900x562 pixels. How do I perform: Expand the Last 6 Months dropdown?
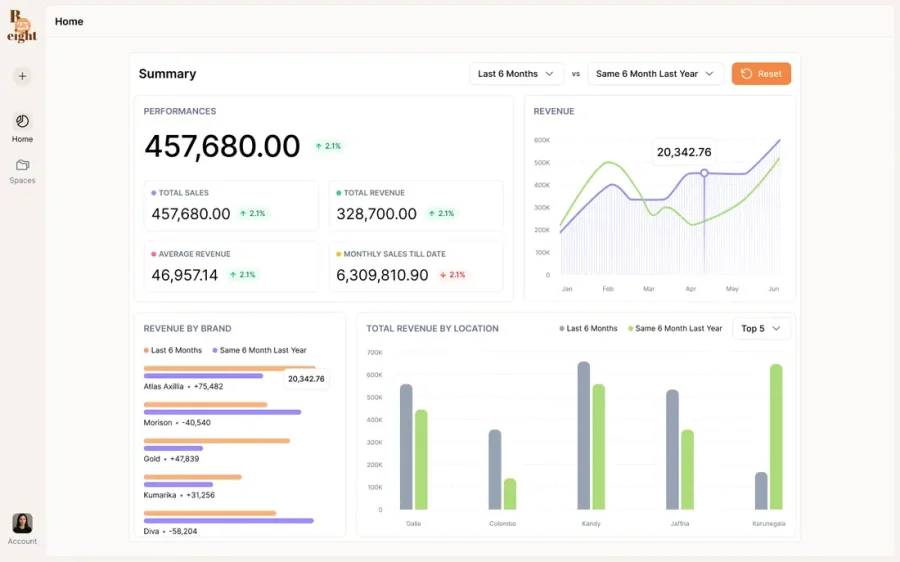point(516,73)
